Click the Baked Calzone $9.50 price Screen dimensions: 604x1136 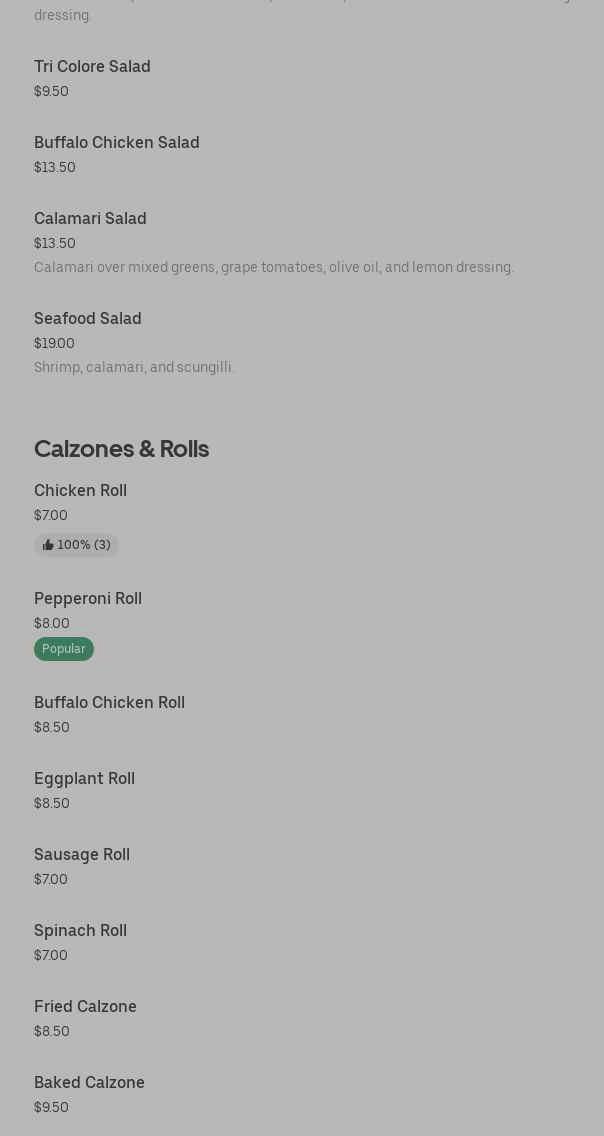[51, 1107]
